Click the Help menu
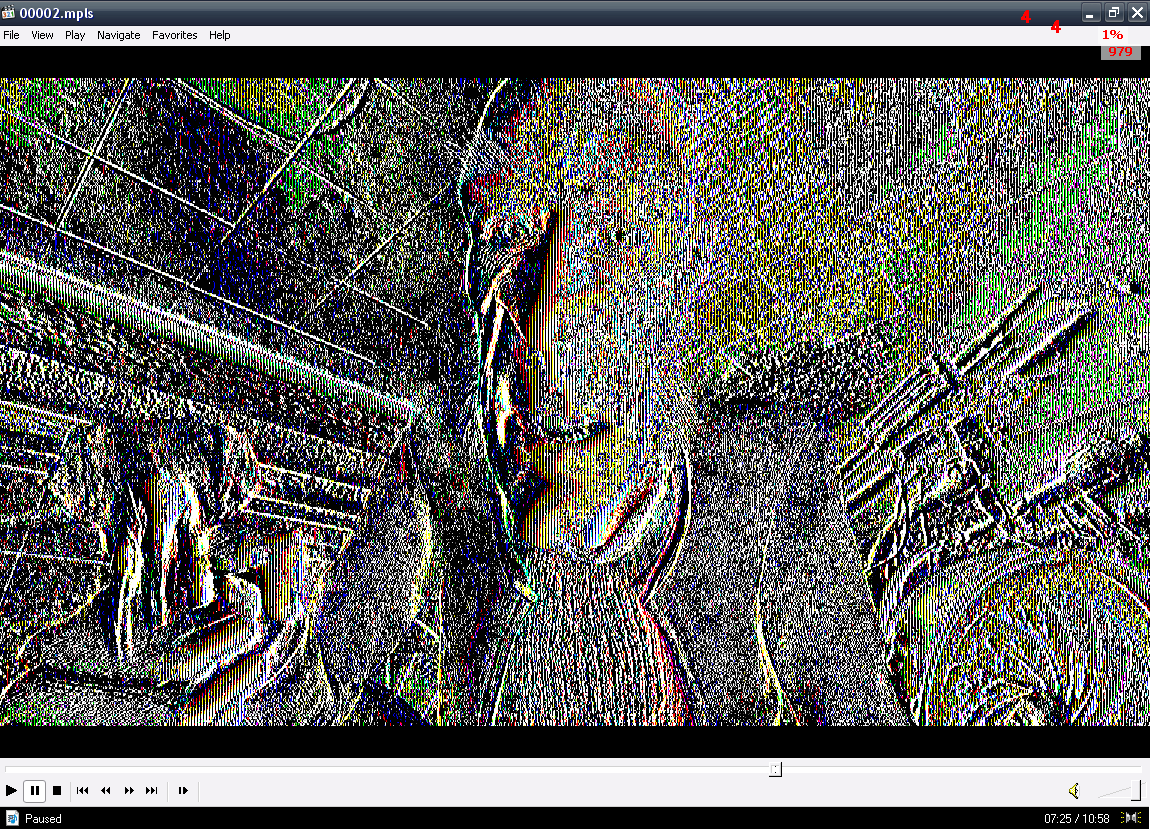The width and height of the screenshot is (1150, 829). click(x=219, y=35)
